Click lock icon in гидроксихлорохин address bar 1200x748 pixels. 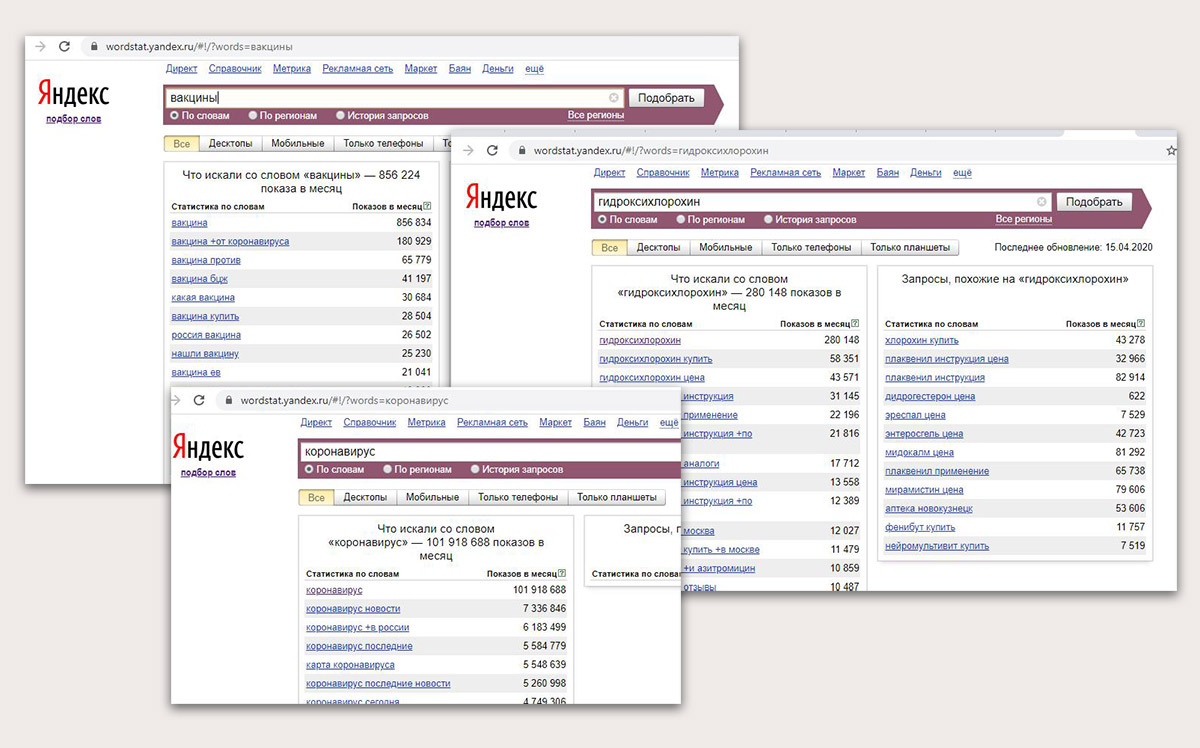click(520, 150)
